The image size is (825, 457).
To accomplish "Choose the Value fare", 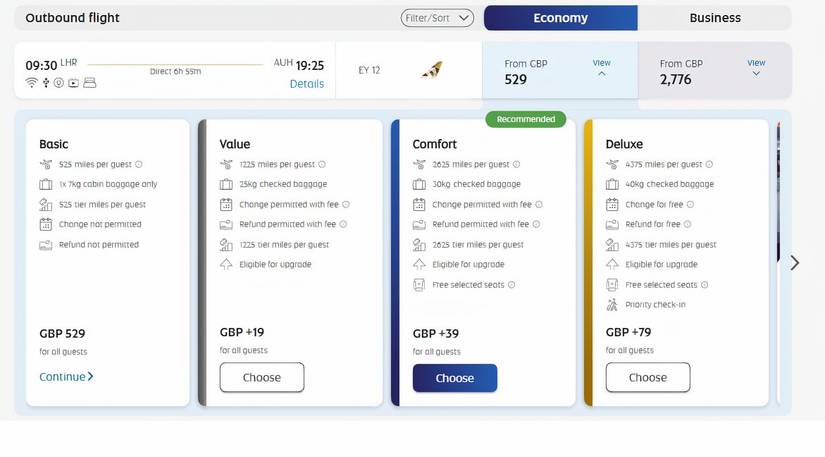I will click(x=262, y=378).
